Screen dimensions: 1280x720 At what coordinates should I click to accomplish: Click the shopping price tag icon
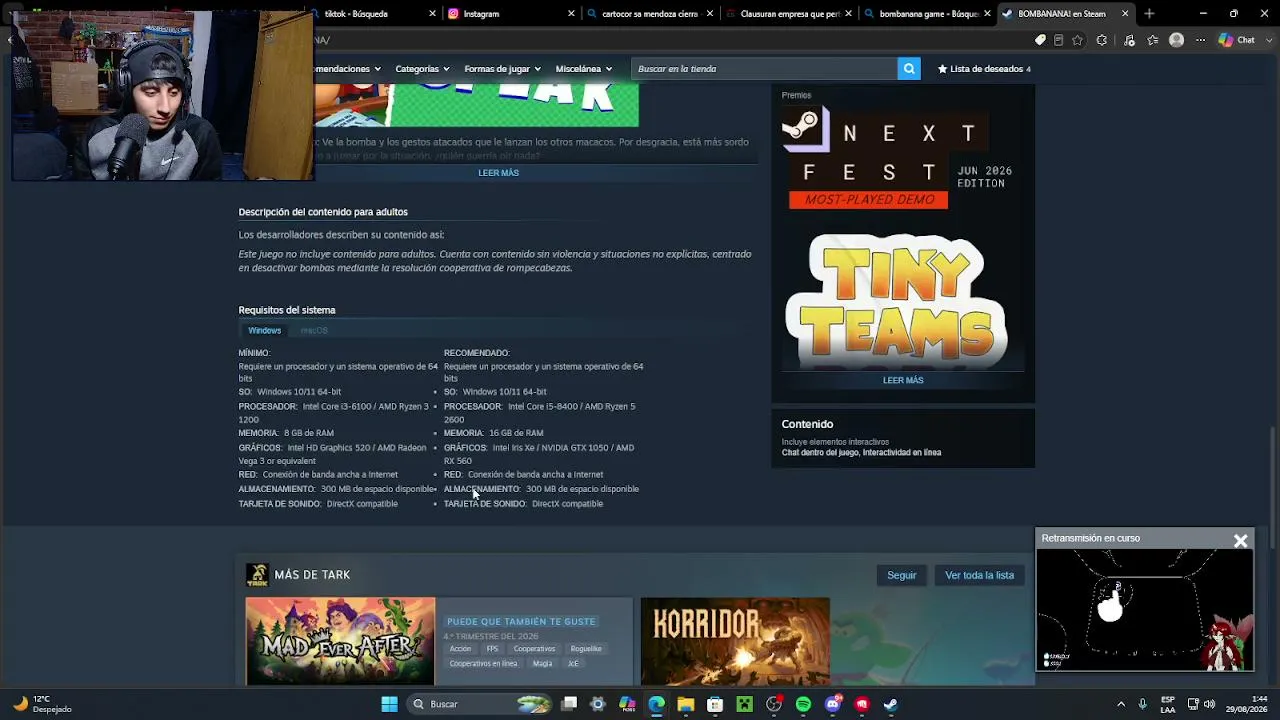coord(1040,40)
